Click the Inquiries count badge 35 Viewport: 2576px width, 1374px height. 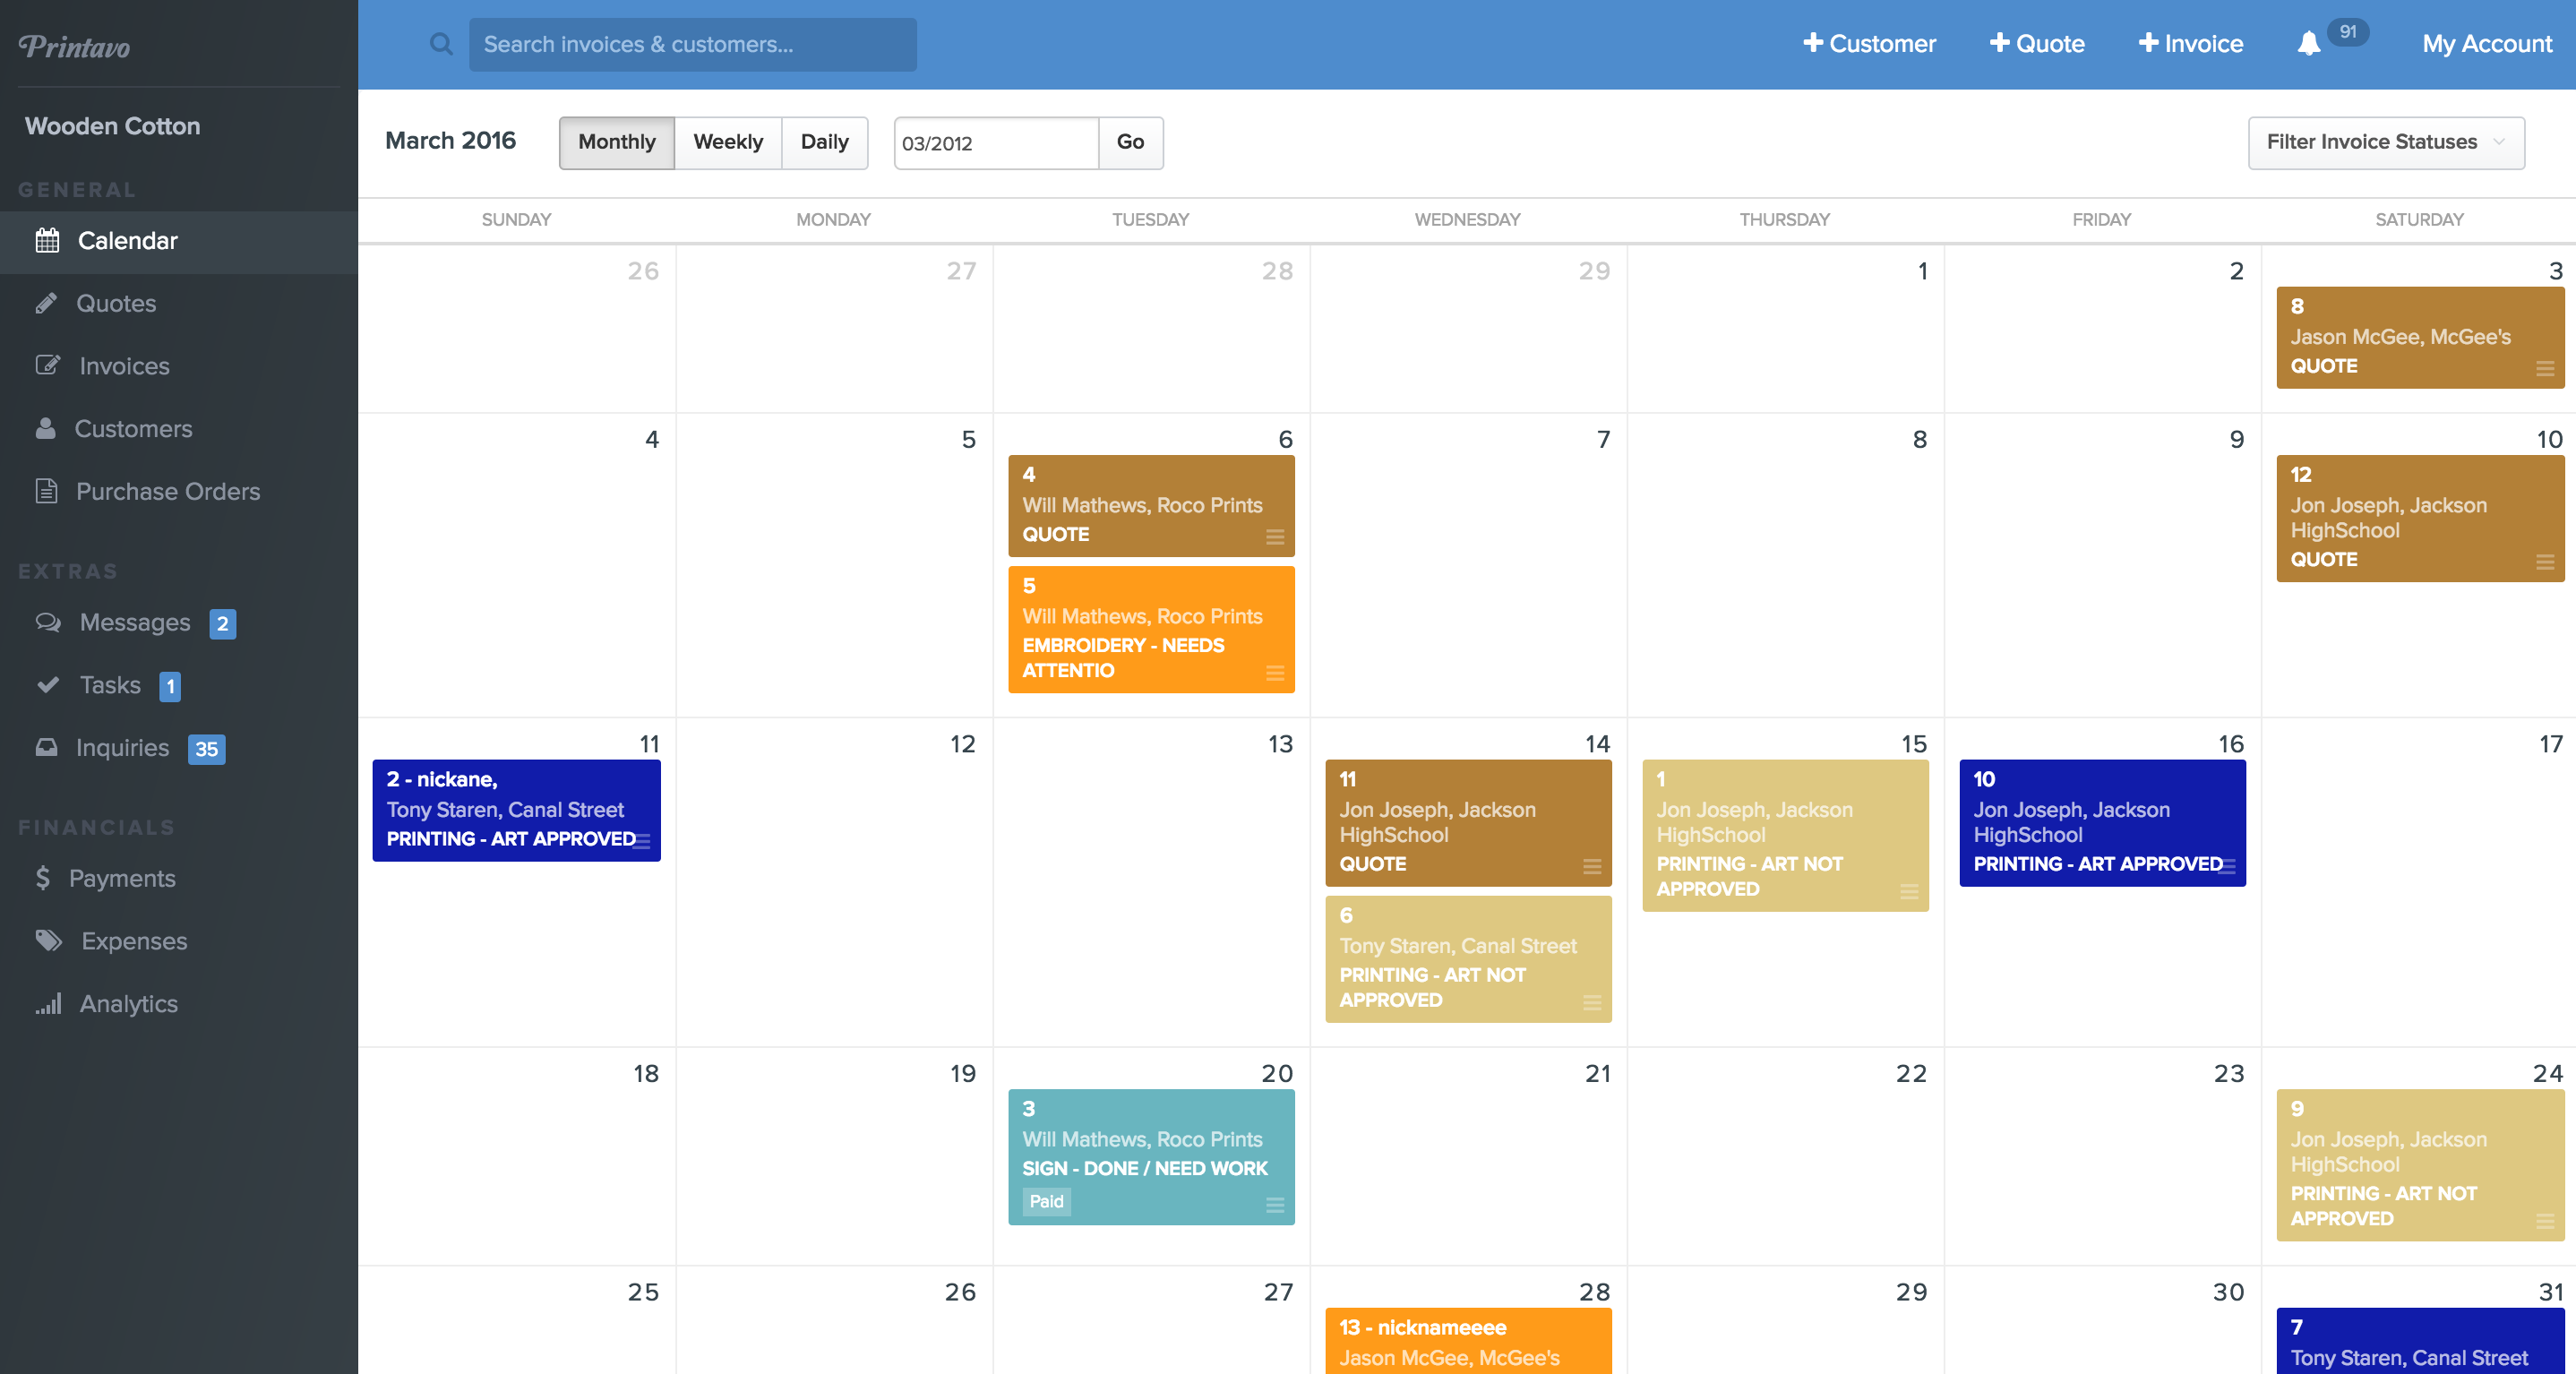point(206,749)
